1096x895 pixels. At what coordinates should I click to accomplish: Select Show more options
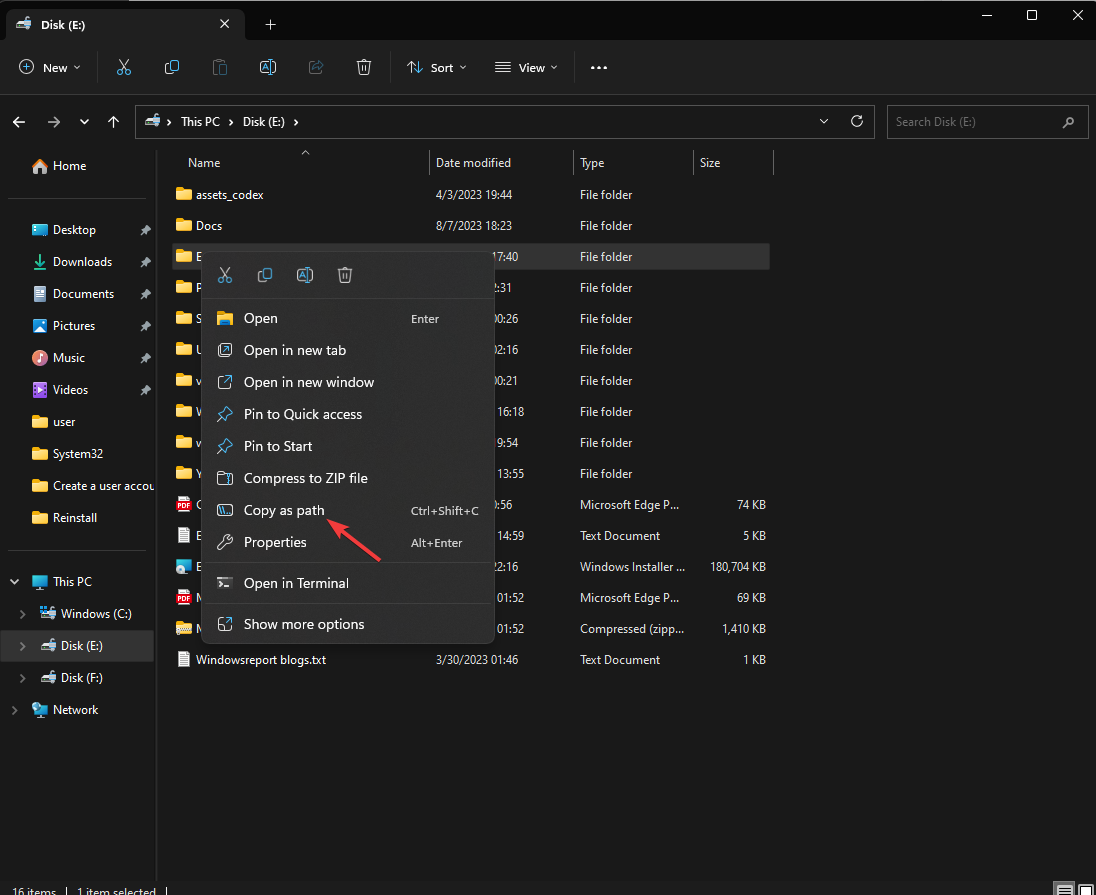pos(348,624)
